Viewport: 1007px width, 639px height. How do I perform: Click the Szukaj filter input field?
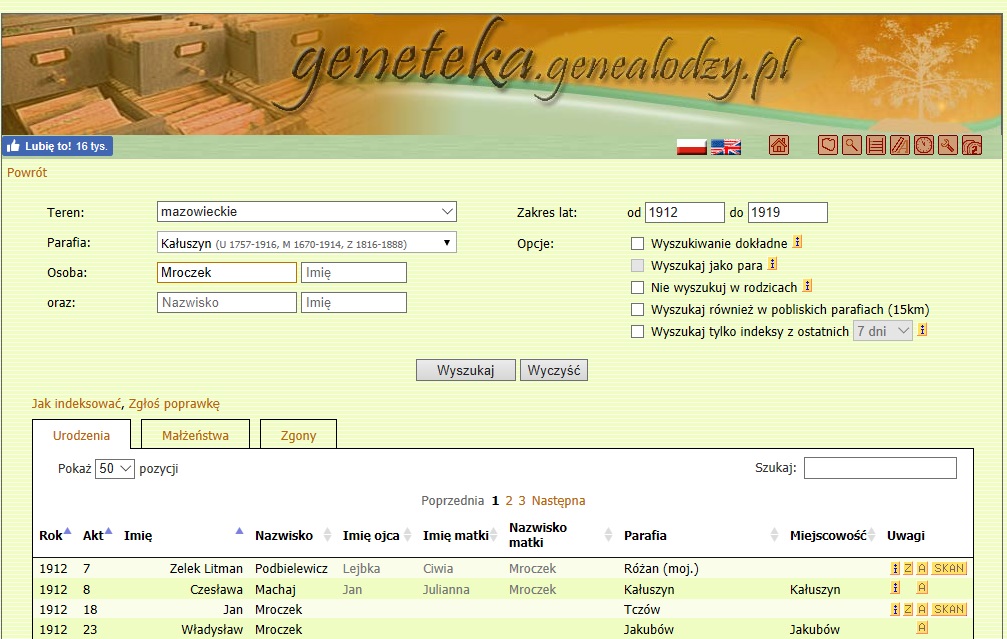(x=880, y=468)
